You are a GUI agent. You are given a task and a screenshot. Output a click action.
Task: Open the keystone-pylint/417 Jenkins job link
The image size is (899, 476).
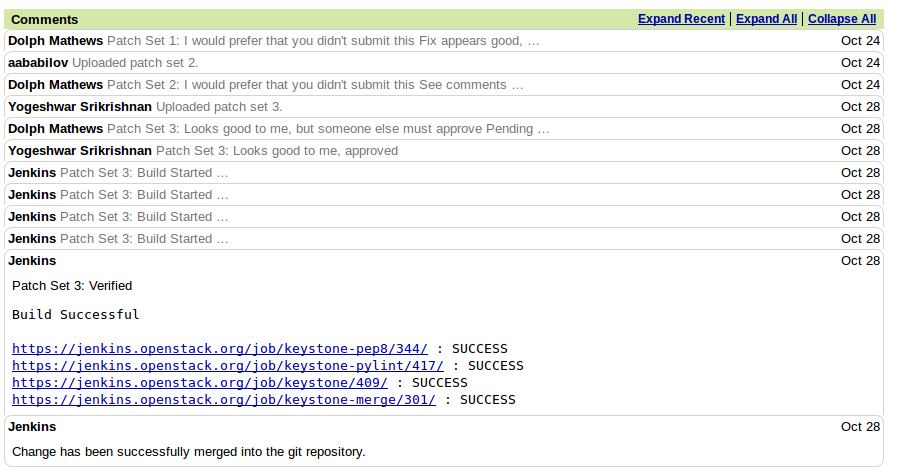point(228,365)
